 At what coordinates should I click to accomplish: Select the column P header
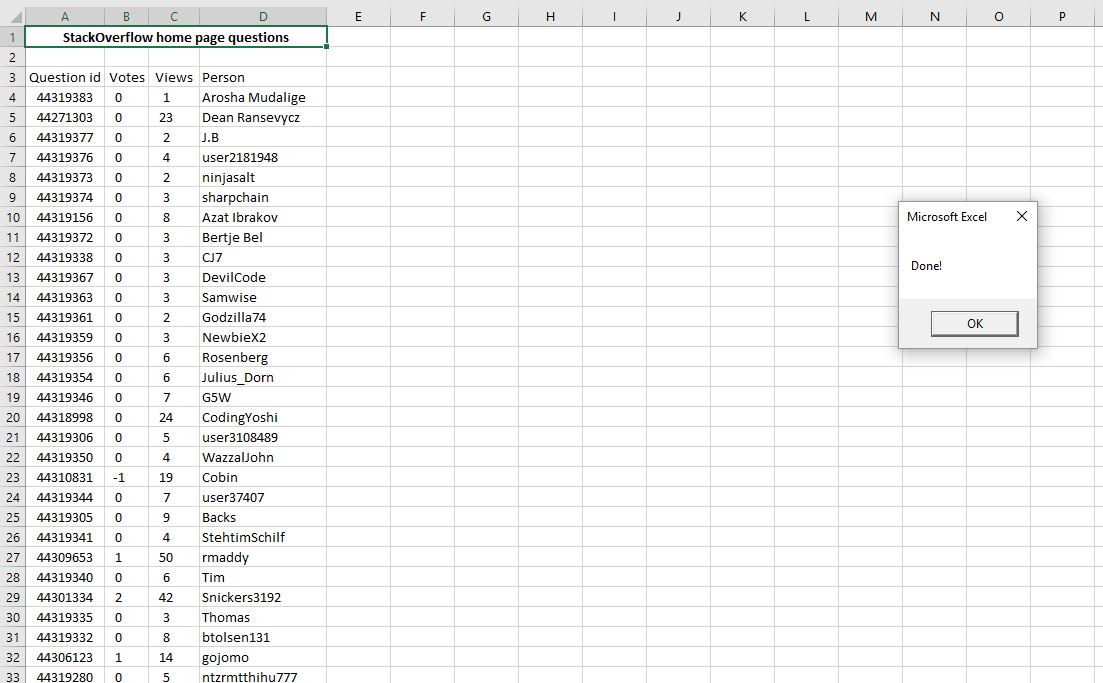[x=1062, y=16]
